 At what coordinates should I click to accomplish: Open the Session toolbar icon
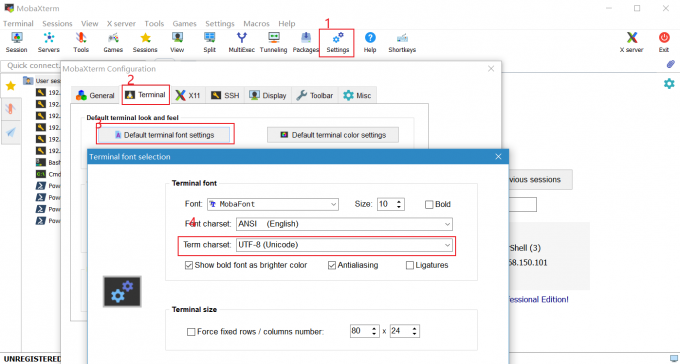click(x=16, y=43)
